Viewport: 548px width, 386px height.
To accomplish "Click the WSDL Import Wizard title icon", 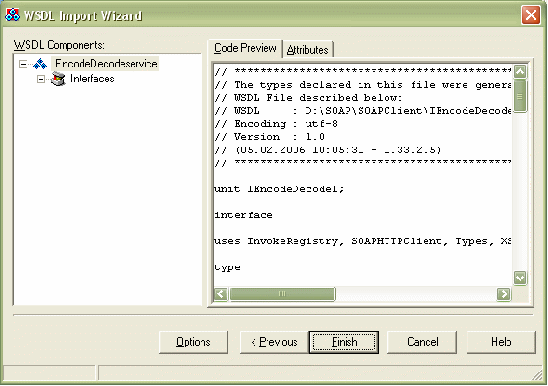I will (x=12, y=15).
